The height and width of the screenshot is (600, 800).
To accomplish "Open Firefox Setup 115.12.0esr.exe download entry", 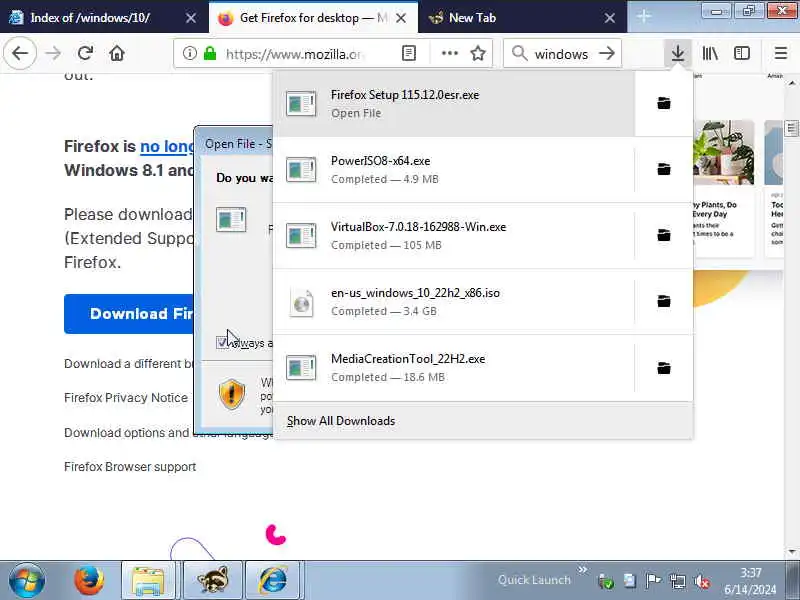I will (455, 104).
